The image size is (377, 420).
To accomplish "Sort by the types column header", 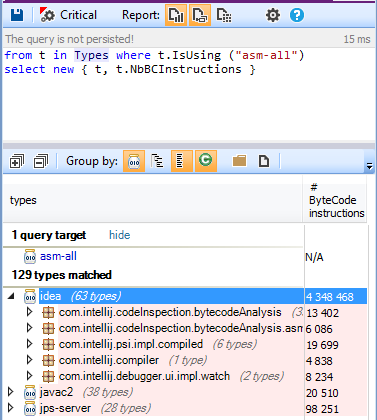I will coord(153,200).
